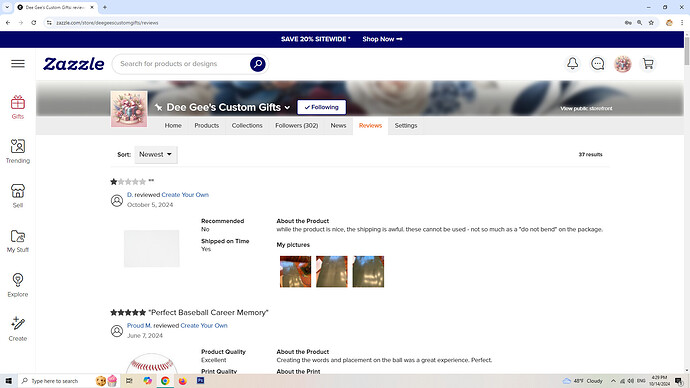
Task: View third review picture thumbnail
Action: tap(368, 271)
